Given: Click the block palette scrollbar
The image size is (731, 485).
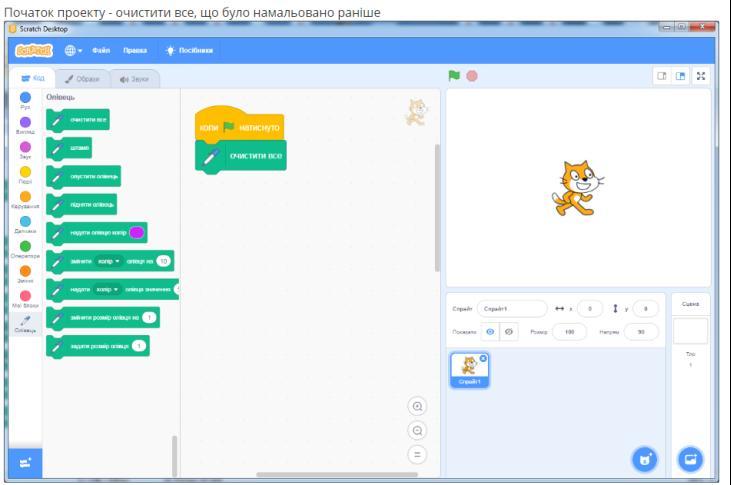Looking at the screenshot, I should click(174, 456).
